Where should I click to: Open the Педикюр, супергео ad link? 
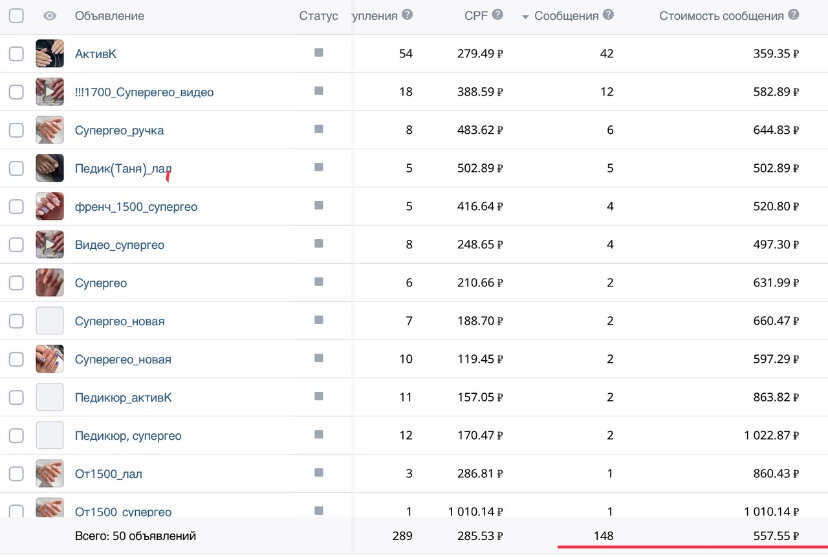click(x=128, y=436)
